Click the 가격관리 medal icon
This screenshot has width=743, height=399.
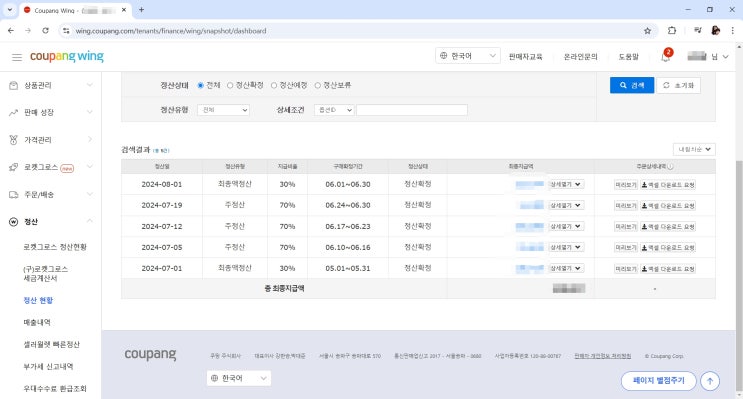tap(14, 140)
